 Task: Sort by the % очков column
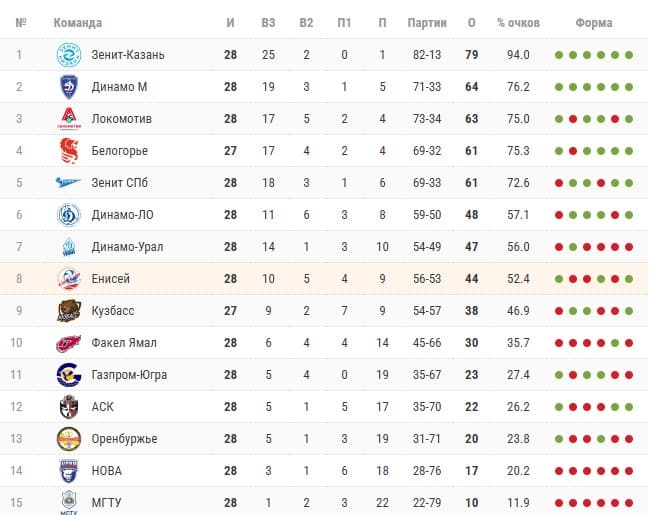(518, 22)
